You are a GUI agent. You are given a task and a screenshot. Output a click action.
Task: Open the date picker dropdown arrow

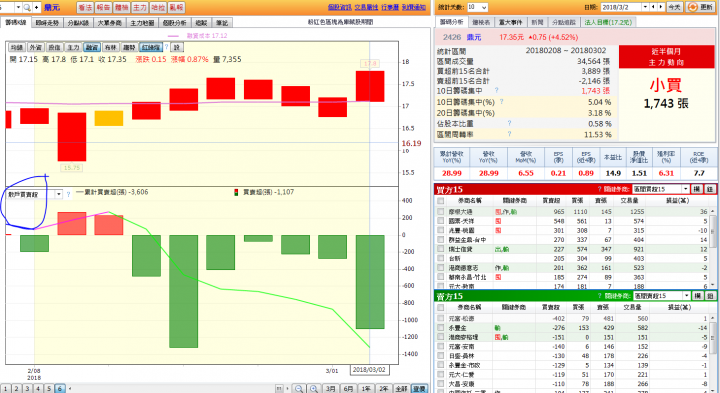click(x=645, y=7)
